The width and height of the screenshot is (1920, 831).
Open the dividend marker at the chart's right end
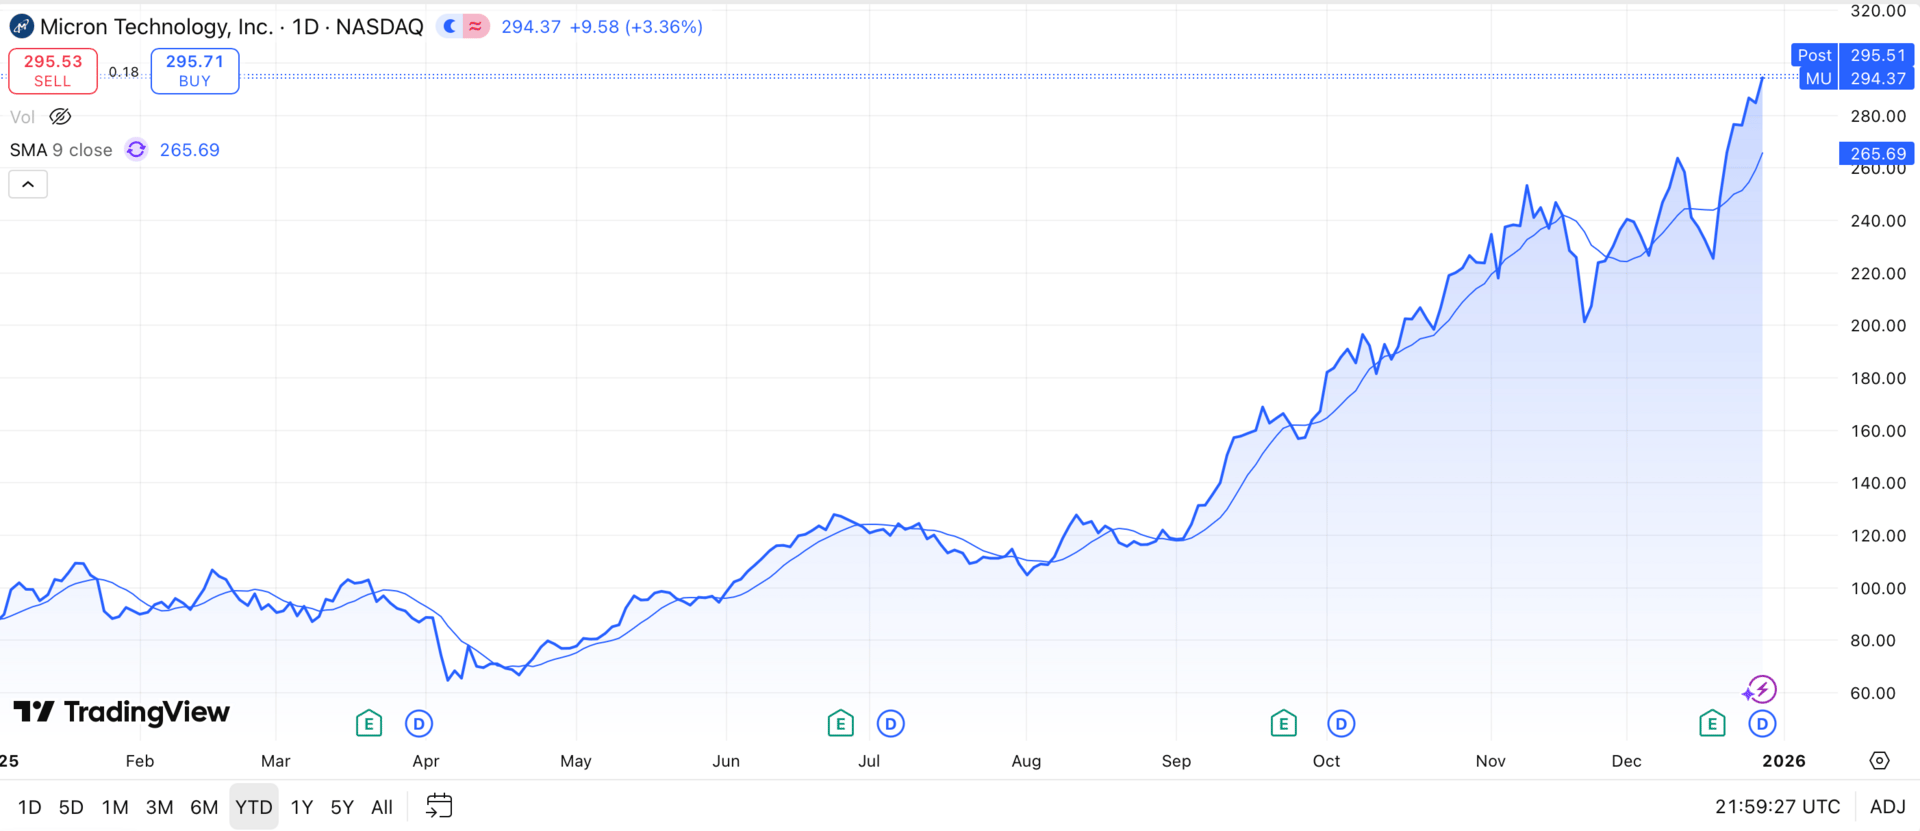[1762, 723]
